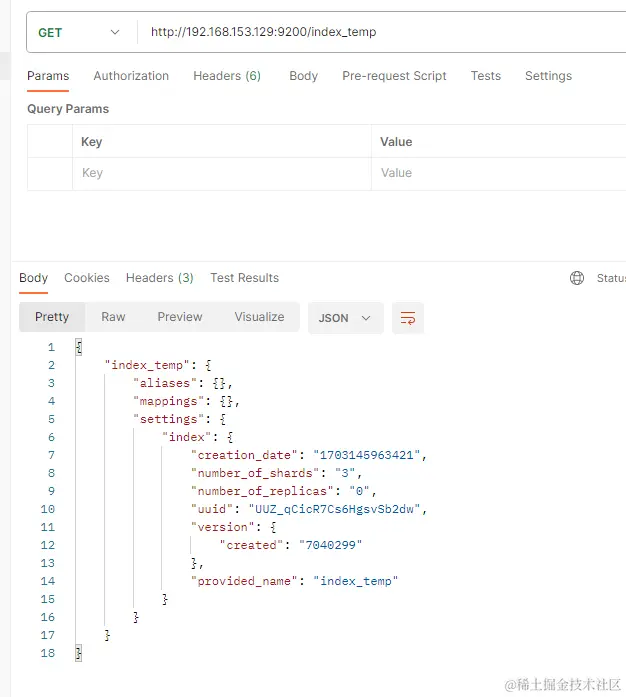This screenshot has width=626, height=697.
Task: Go to the request Tests tab
Action: click(x=486, y=76)
